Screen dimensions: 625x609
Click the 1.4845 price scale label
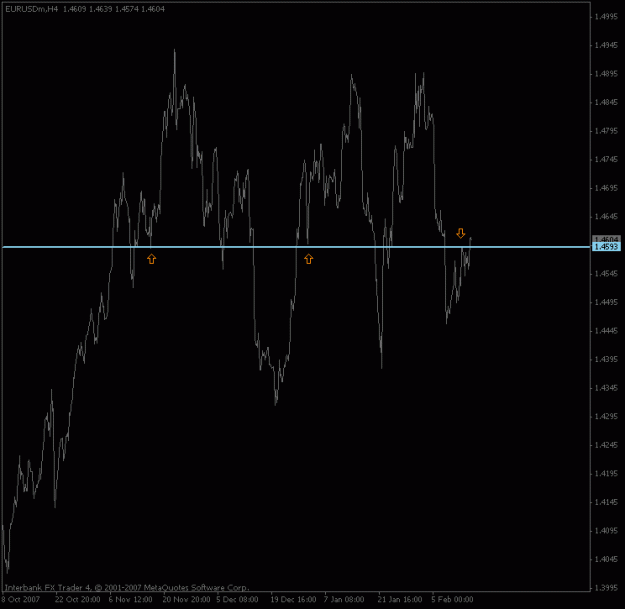point(606,102)
